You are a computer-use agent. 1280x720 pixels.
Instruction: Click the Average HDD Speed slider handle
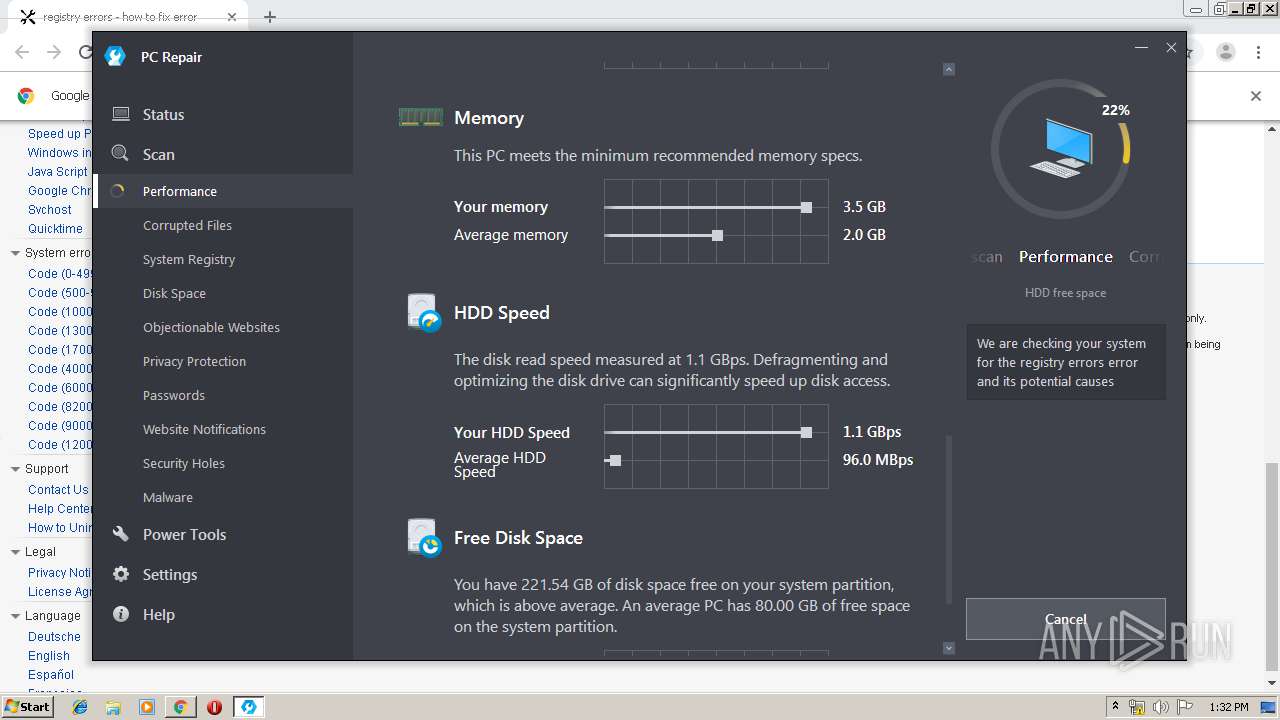coord(615,460)
